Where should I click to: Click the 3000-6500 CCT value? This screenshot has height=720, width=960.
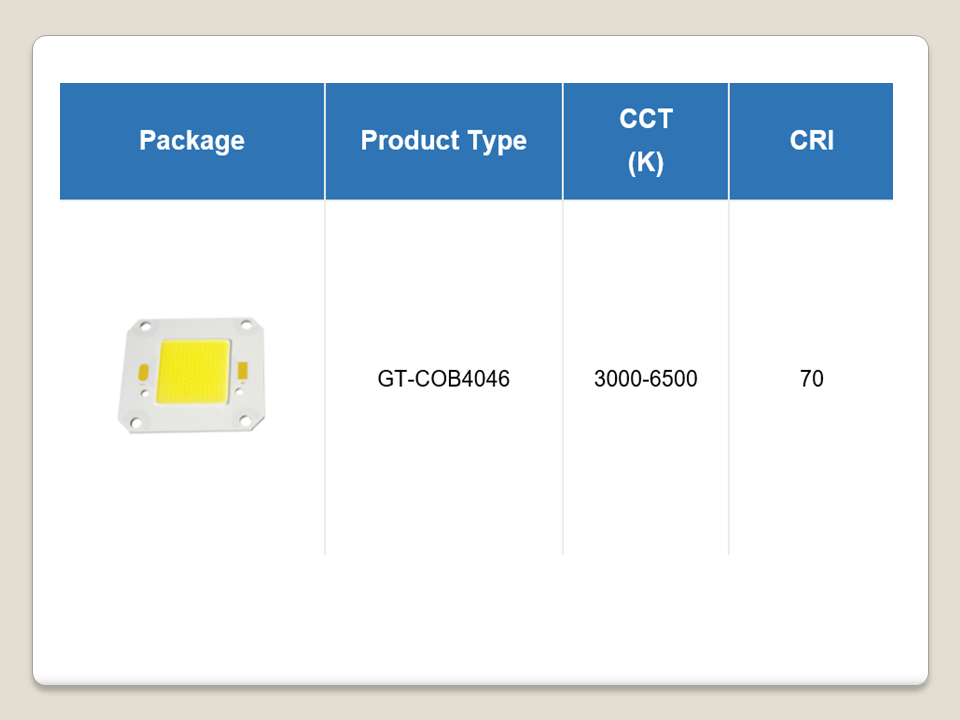(x=645, y=380)
